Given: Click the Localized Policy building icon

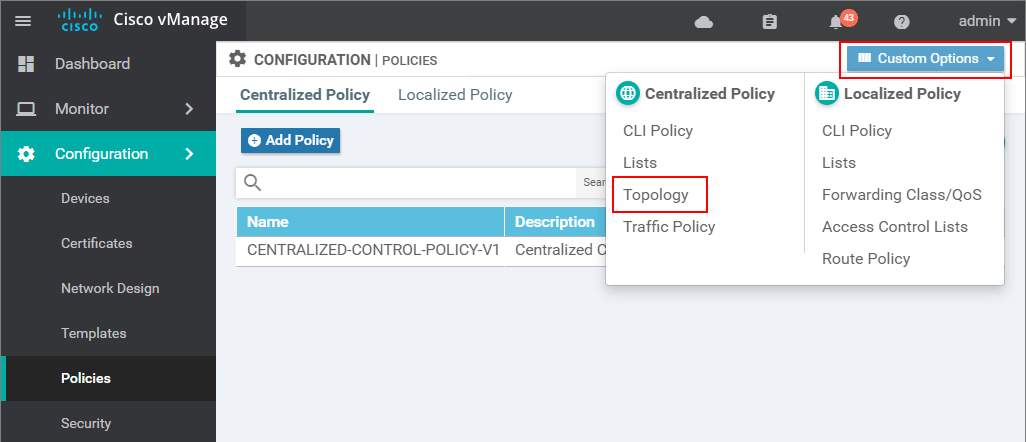Looking at the screenshot, I should [826, 94].
